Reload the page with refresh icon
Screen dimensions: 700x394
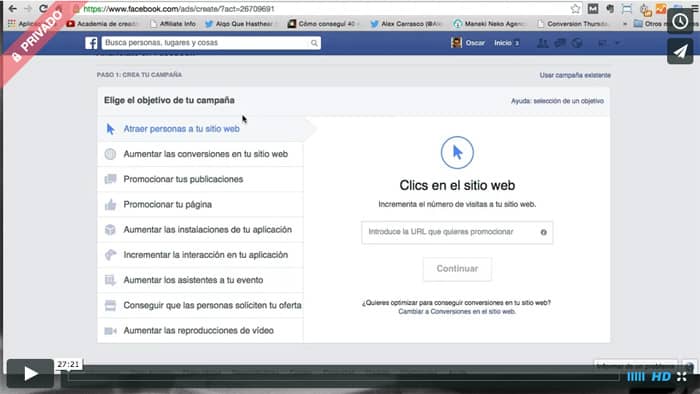click(43, 8)
